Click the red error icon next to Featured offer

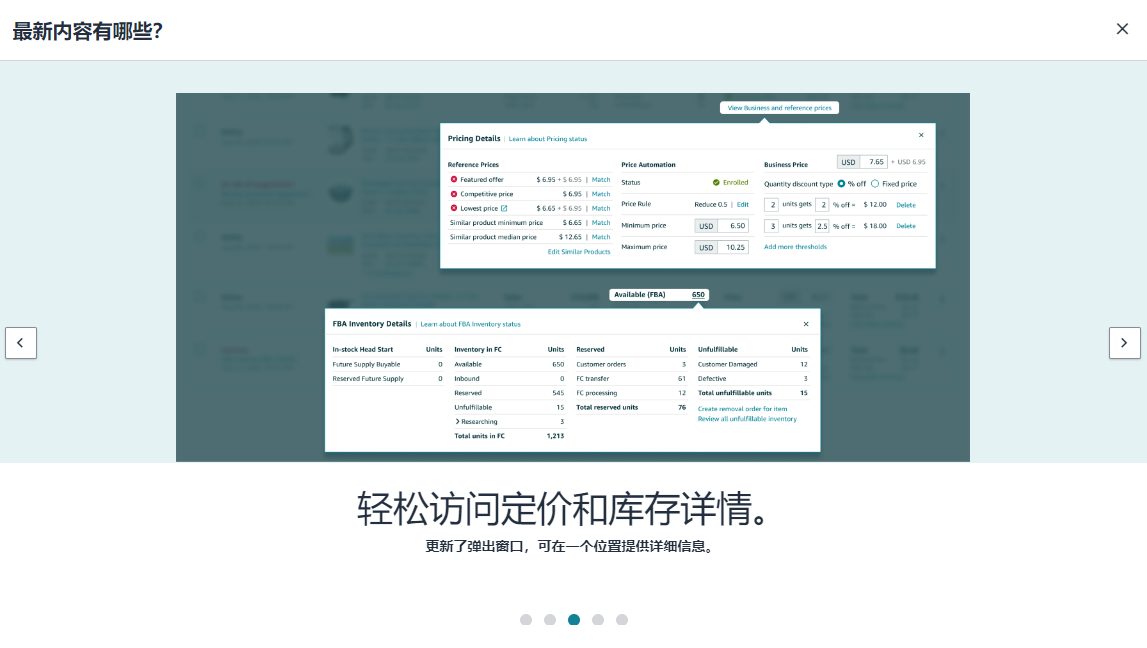(455, 180)
